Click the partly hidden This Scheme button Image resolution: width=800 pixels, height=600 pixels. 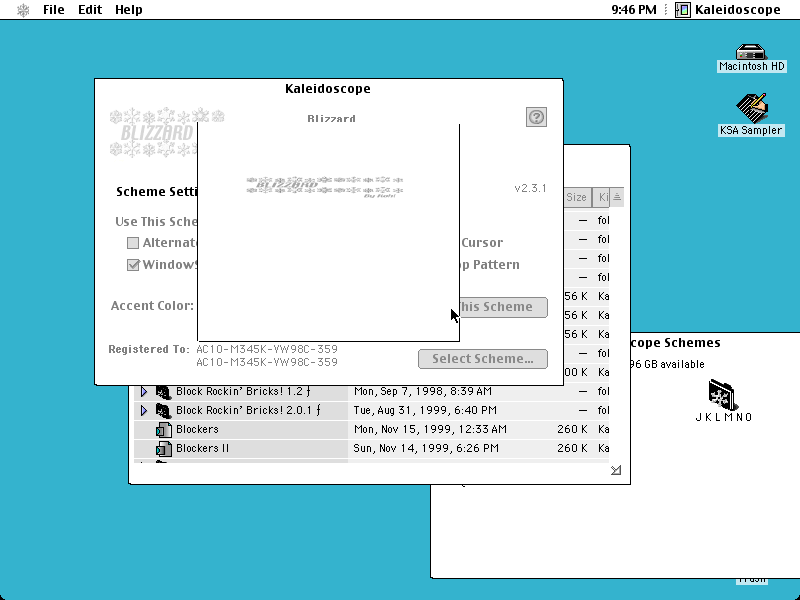(504, 307)
